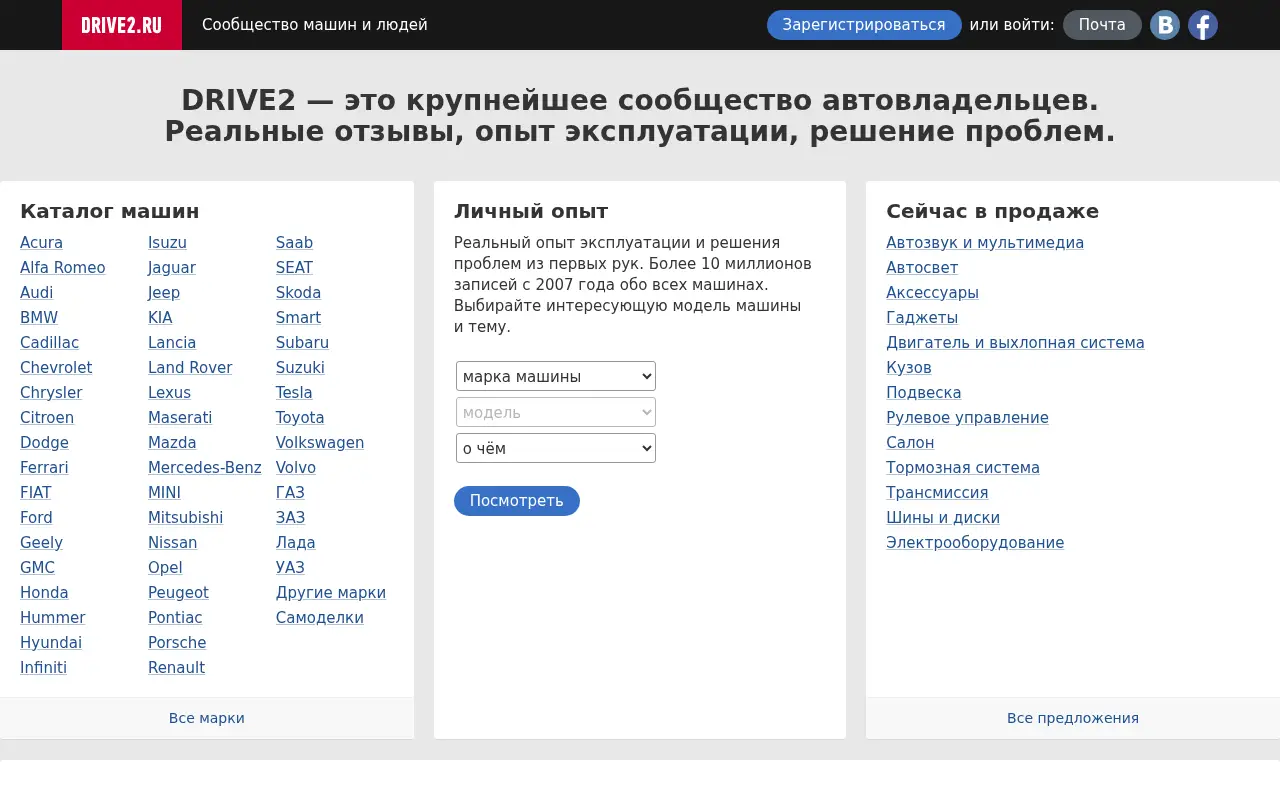
Task: Choose Mitsubishi in the catalog
Action: 186,518
